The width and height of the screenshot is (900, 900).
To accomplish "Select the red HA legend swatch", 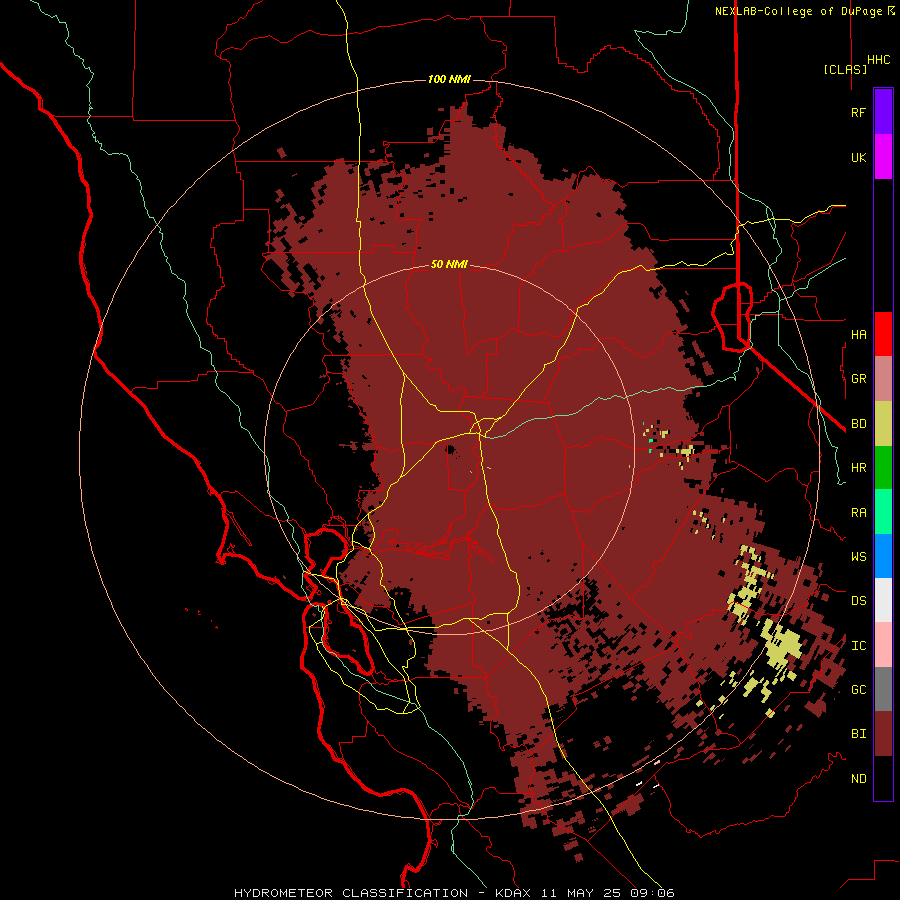I will click(x=883, y=334).
